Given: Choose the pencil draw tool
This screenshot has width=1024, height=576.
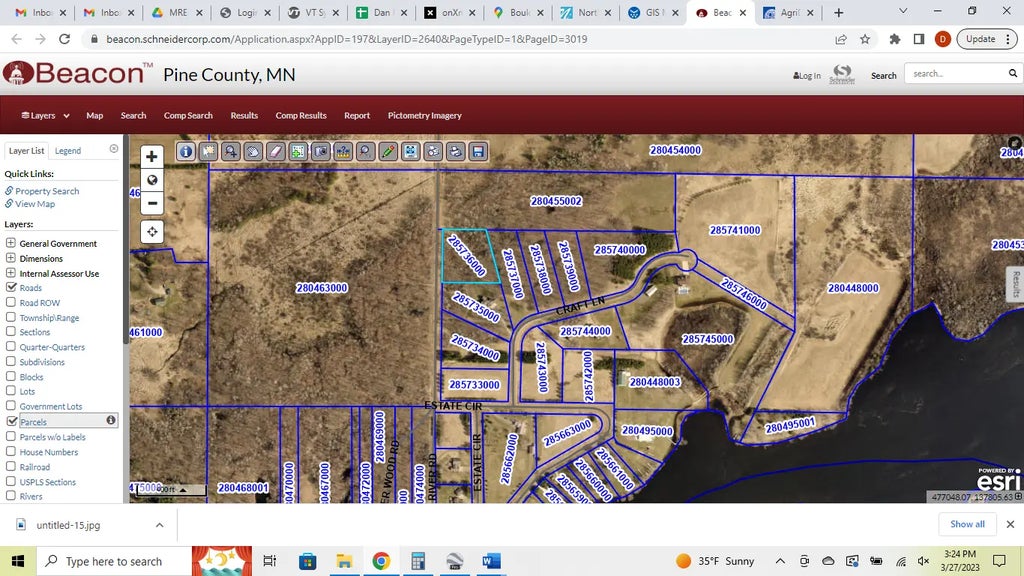Looking at the screenshot, I should (388, 152).
